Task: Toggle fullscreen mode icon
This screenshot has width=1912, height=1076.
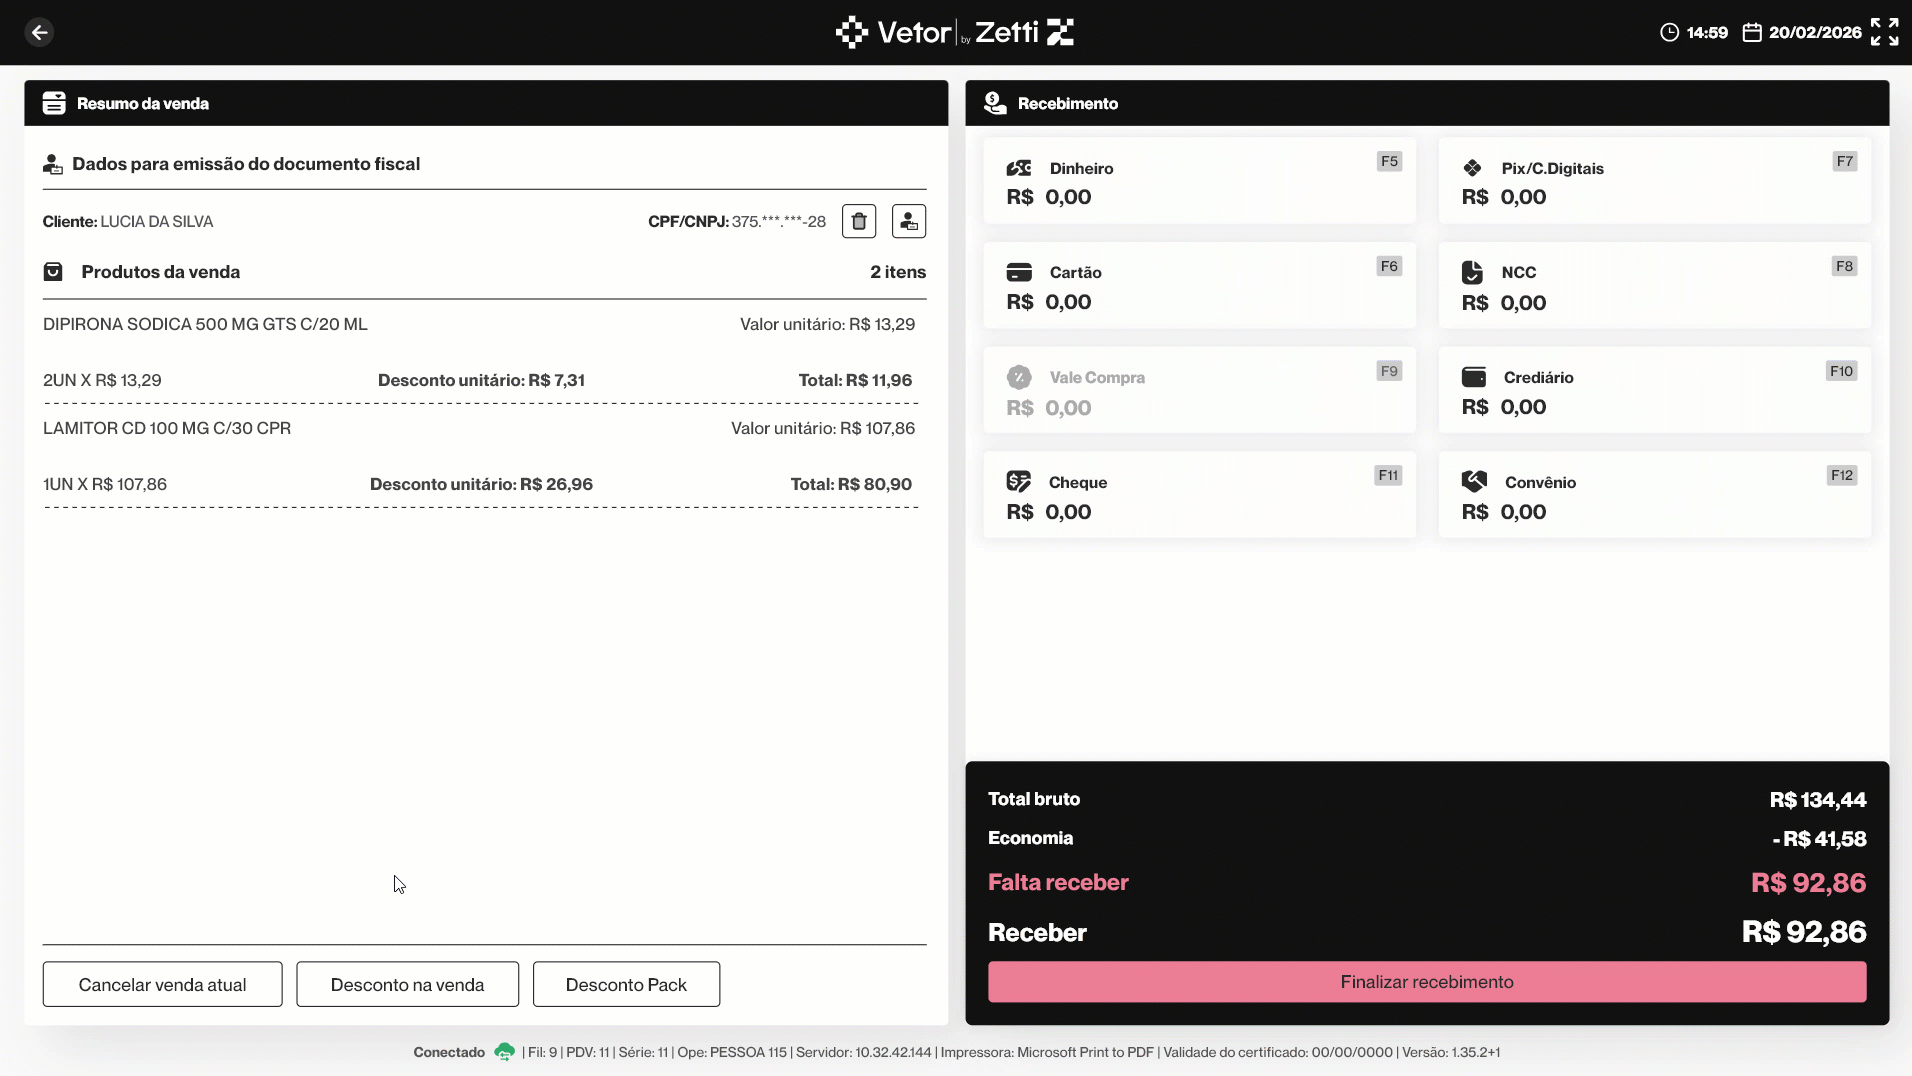Action: [1884, 32]
